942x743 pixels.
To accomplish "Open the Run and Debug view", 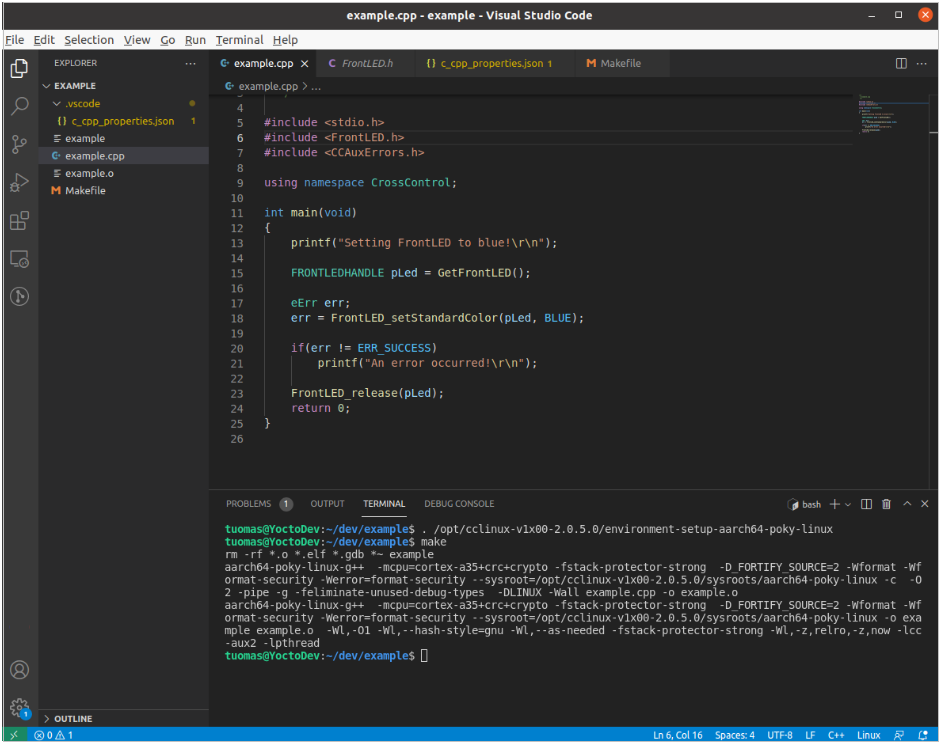I will pos(19,182).
